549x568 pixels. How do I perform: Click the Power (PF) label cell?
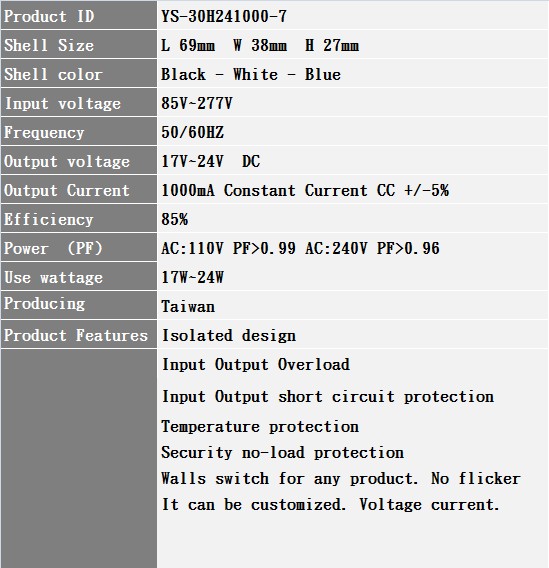point(79,247)
